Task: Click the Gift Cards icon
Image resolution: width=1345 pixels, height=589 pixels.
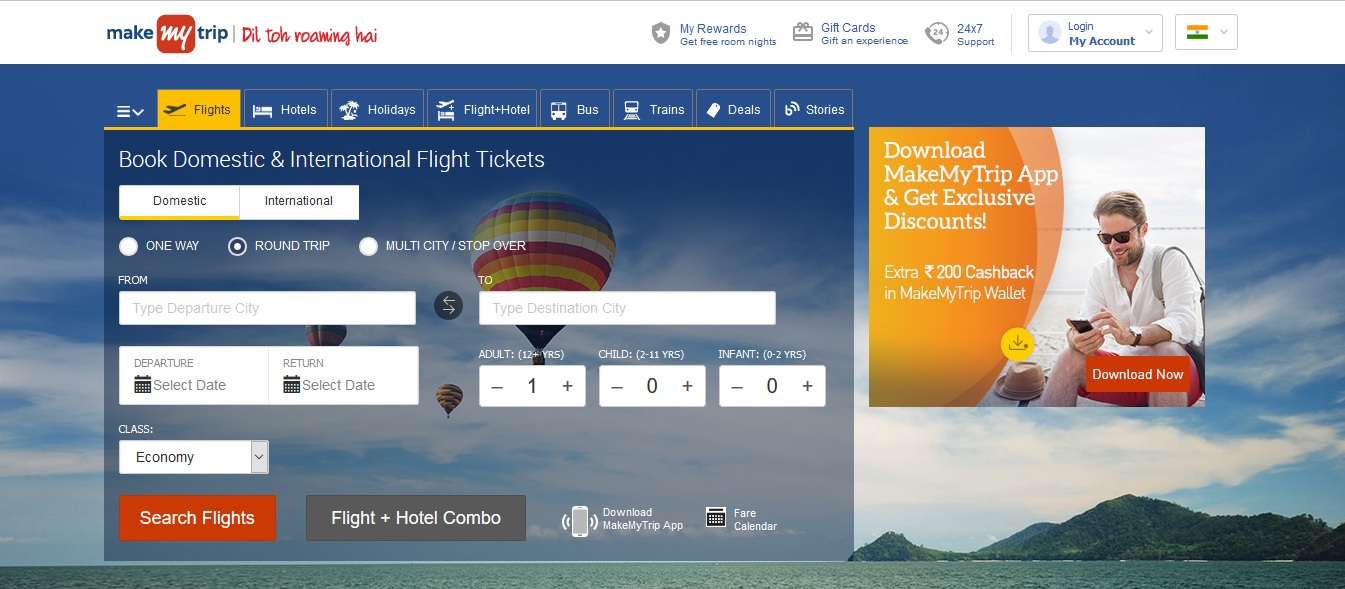Action: pyautogui.click(x=803, y=33)
